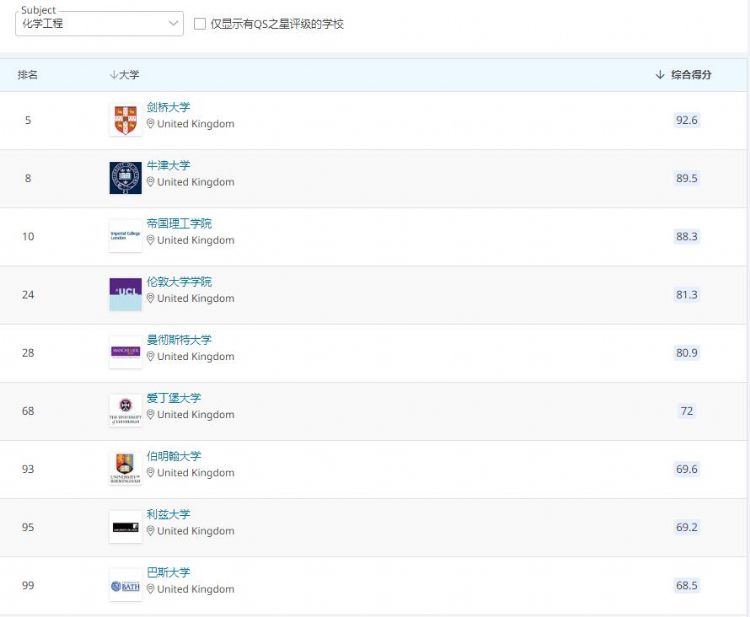Click the location pin under 利兹大学

pos(150,531)
